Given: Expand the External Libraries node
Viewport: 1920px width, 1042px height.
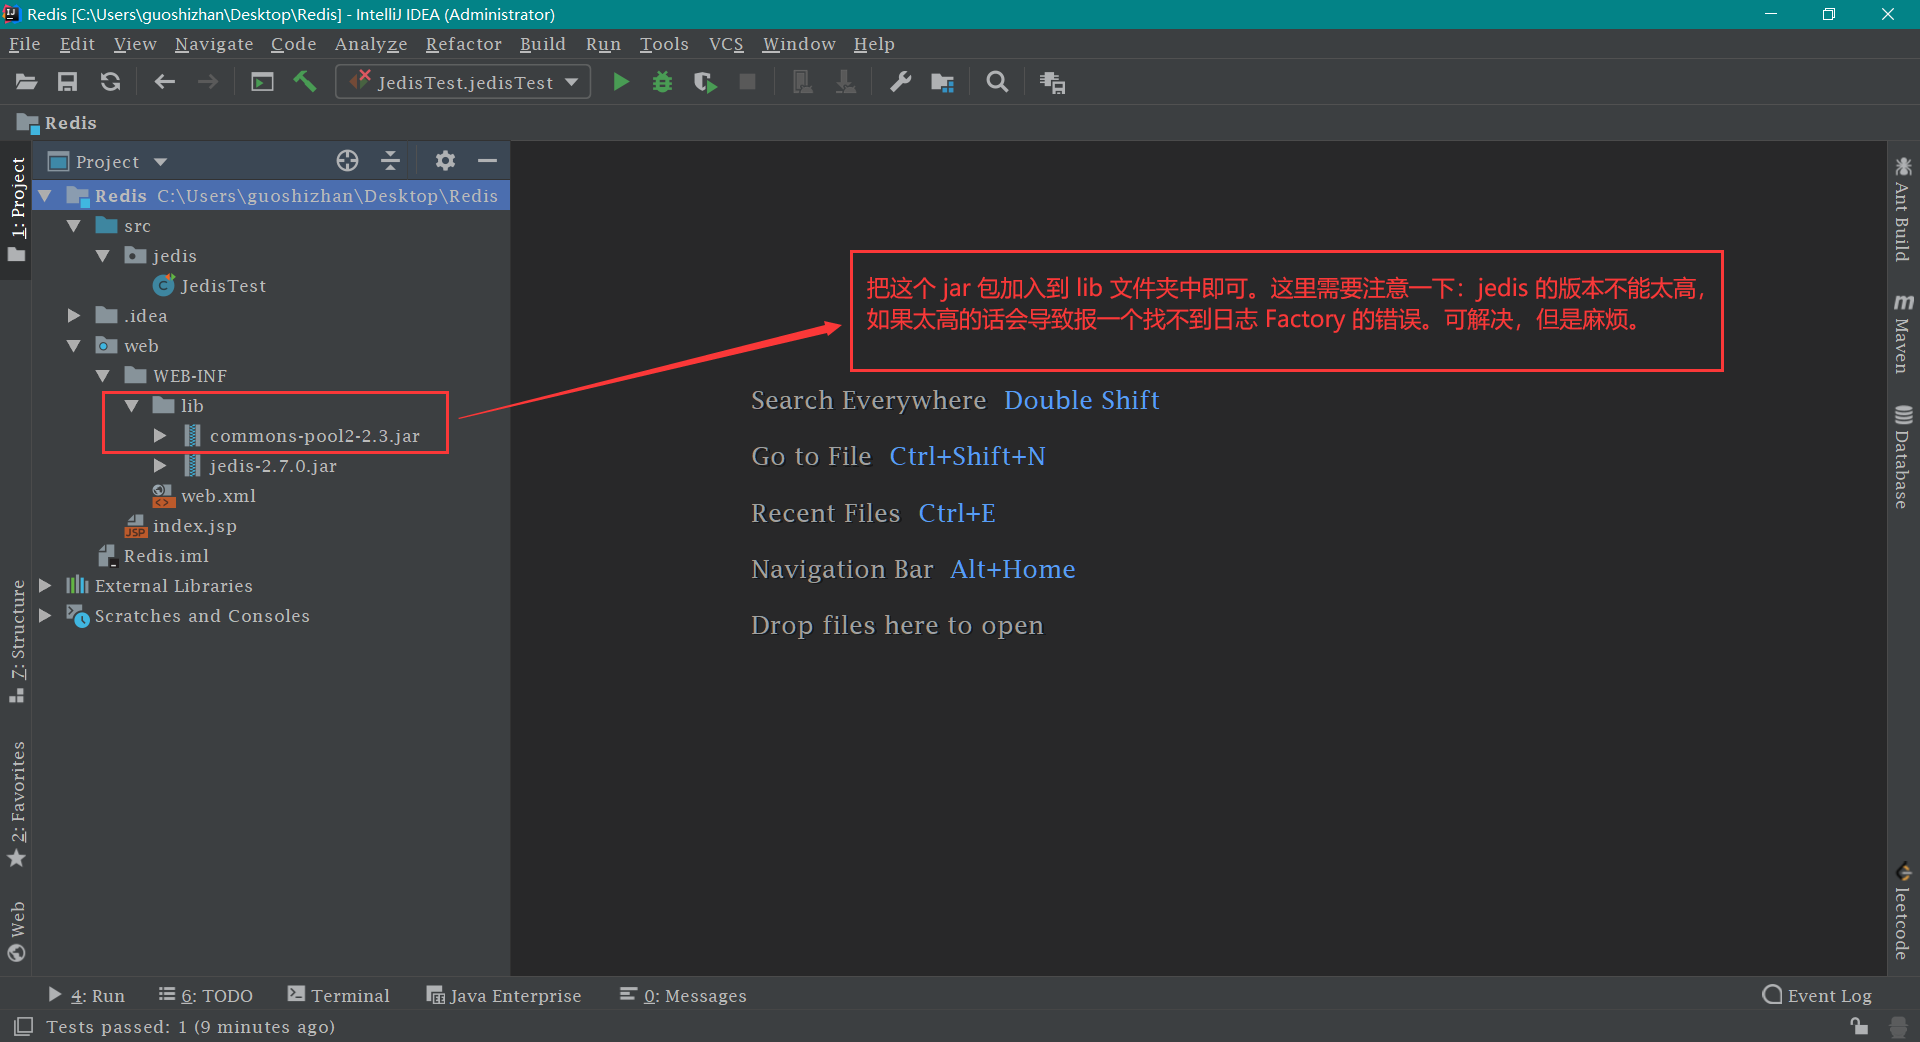Looking at the screenshot, I should (x=46, y=586).
